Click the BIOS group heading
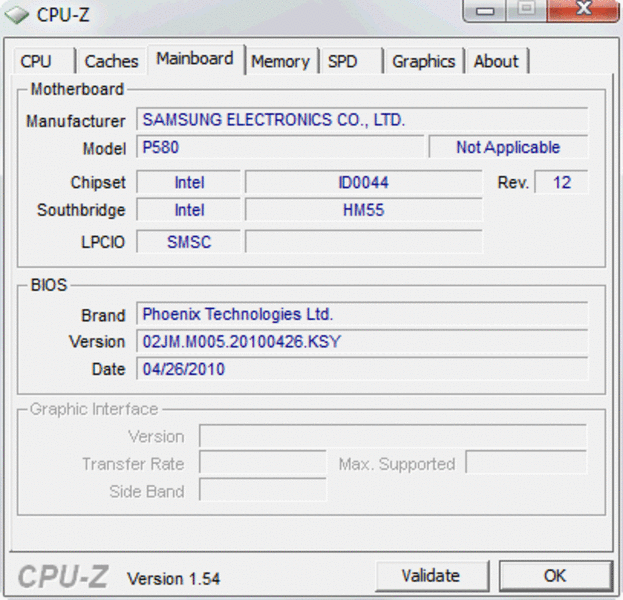Viewport: 623px width, 600px height. (49, 285)
